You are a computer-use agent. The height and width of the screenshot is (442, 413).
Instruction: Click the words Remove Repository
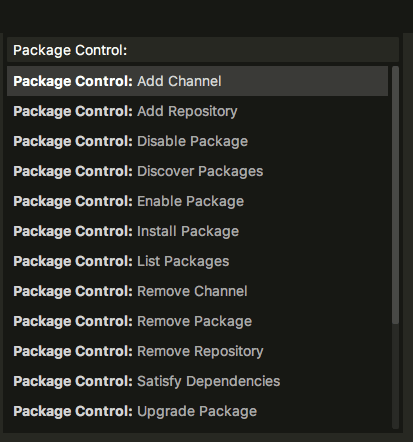[200, 352]
